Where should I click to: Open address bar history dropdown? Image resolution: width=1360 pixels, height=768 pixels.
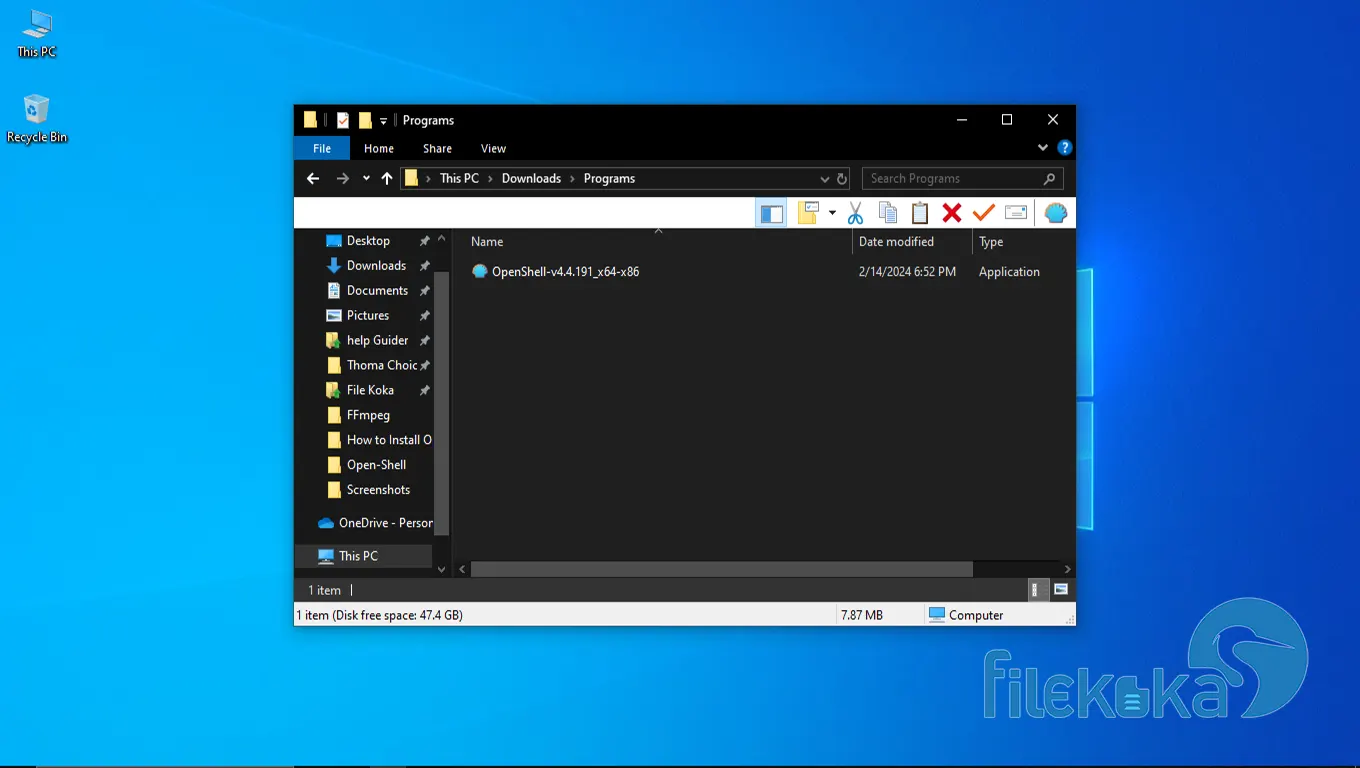[825, 179]
